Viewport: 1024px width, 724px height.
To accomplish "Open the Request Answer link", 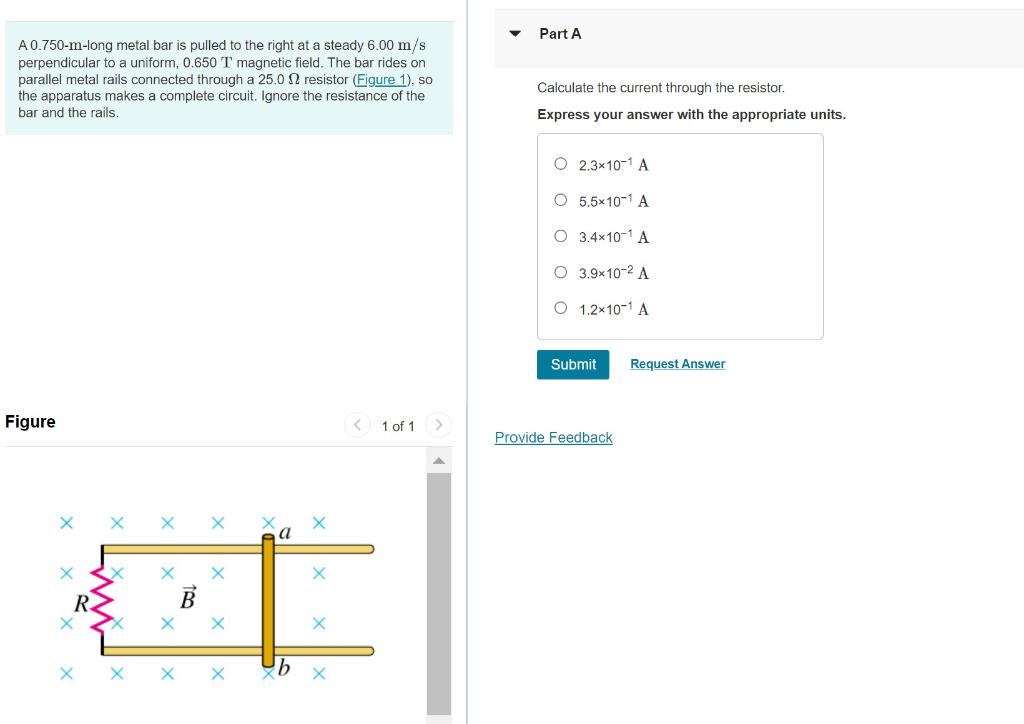I will pos(677,364).
